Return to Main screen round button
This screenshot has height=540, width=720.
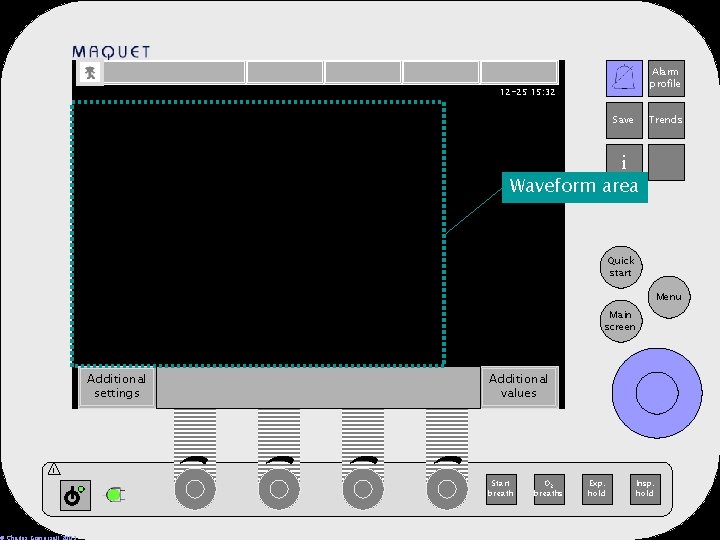(x=621, y=321)
